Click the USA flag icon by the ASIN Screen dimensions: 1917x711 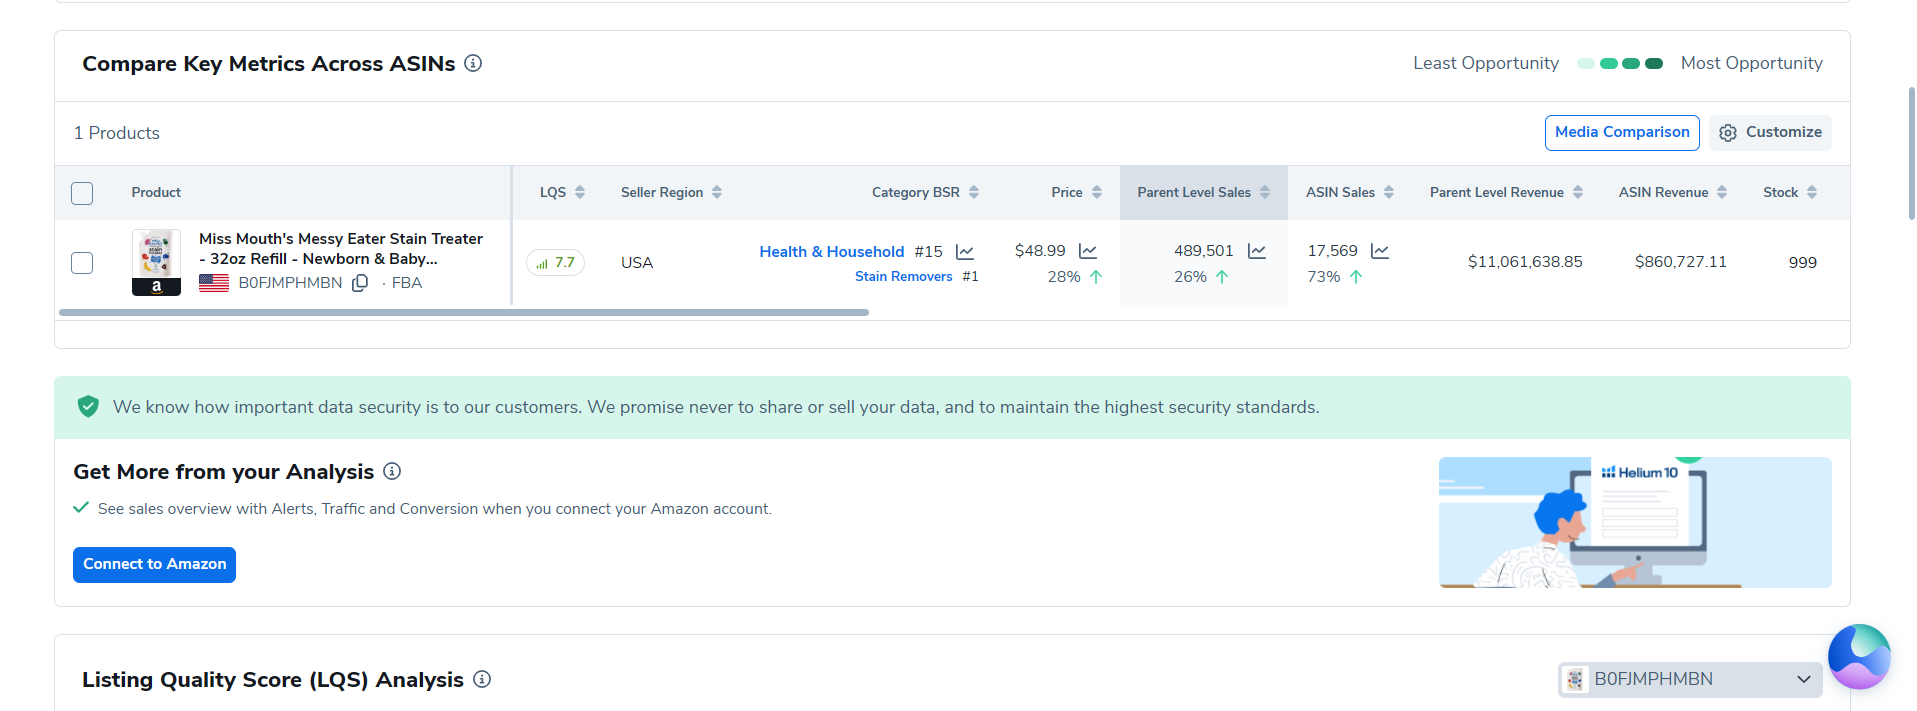[214, 283]
